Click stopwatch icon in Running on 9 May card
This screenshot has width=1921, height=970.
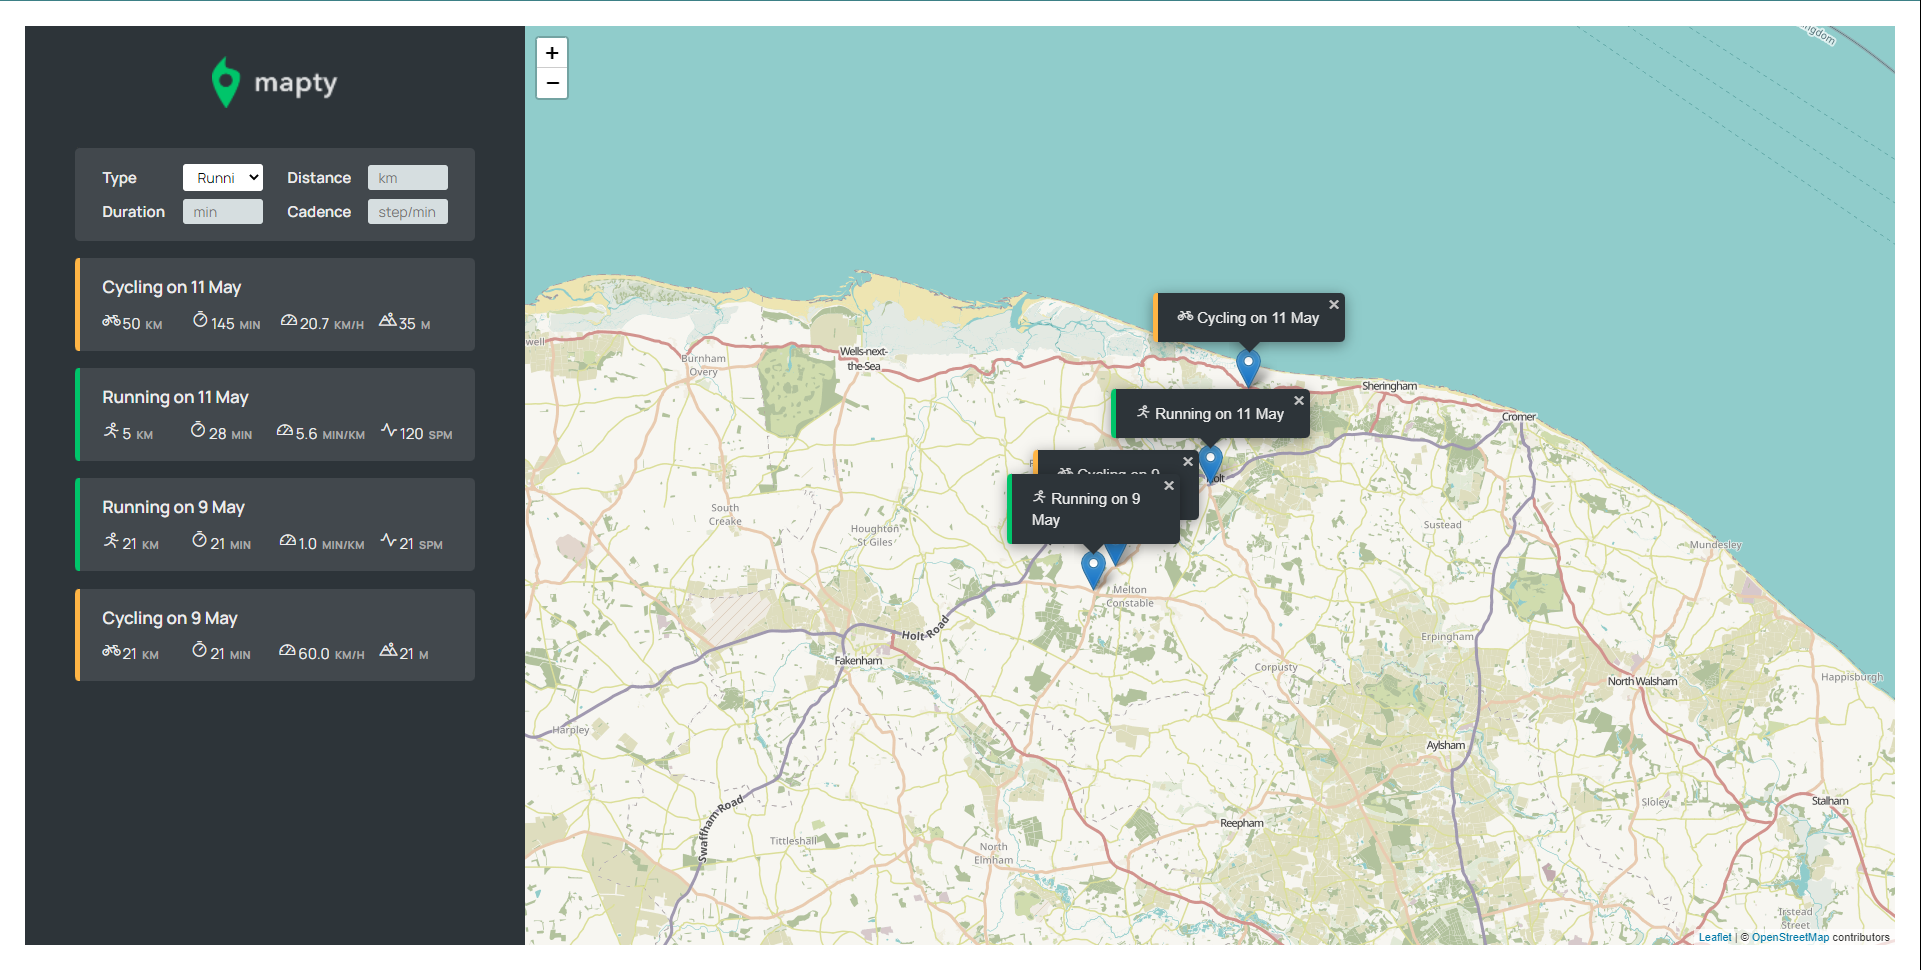[x=199, y=540]
